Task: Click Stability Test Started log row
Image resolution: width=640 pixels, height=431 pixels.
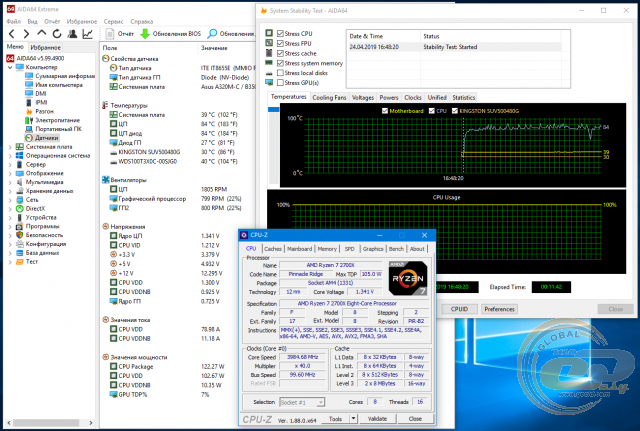Action: tap(455, 47)
